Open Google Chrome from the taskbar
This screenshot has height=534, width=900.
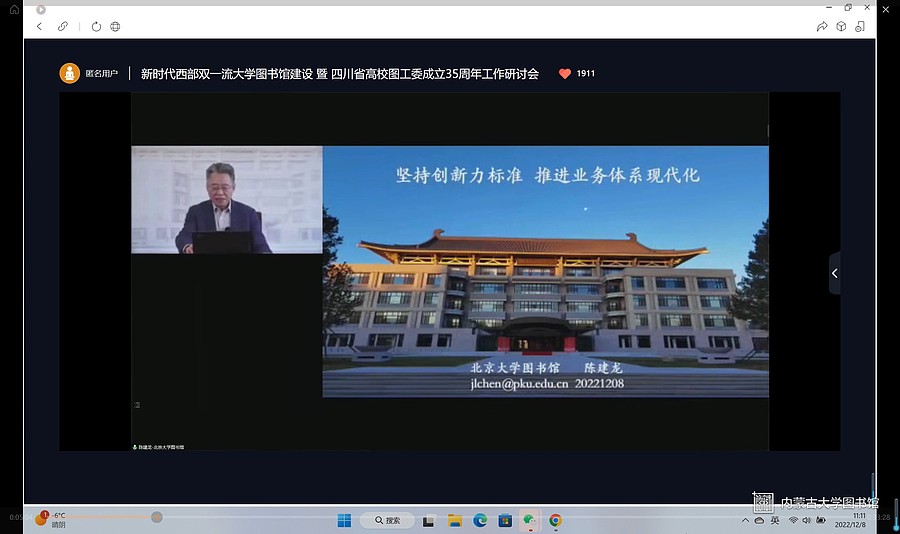[x=555, y=520]
